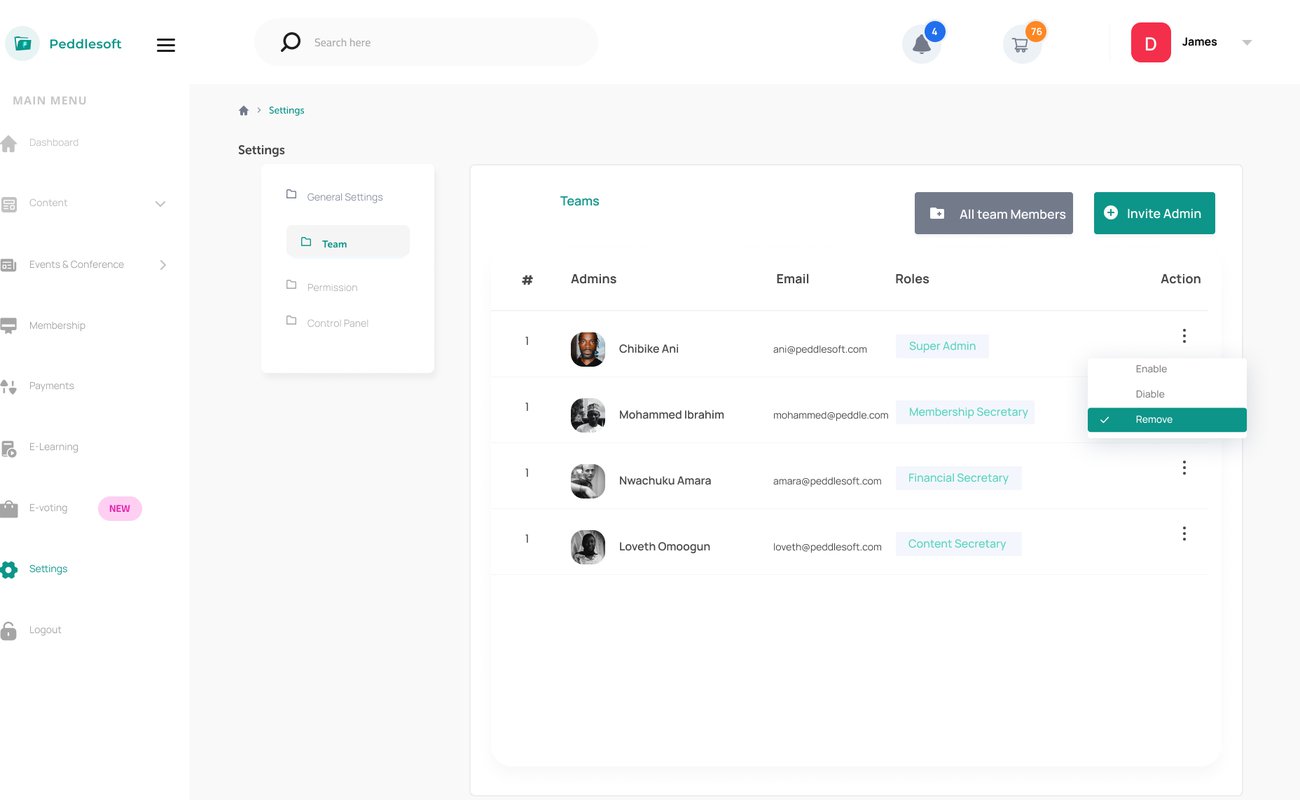
Task: Open the shopping cart icon
Action: (x=1020, y=45)
